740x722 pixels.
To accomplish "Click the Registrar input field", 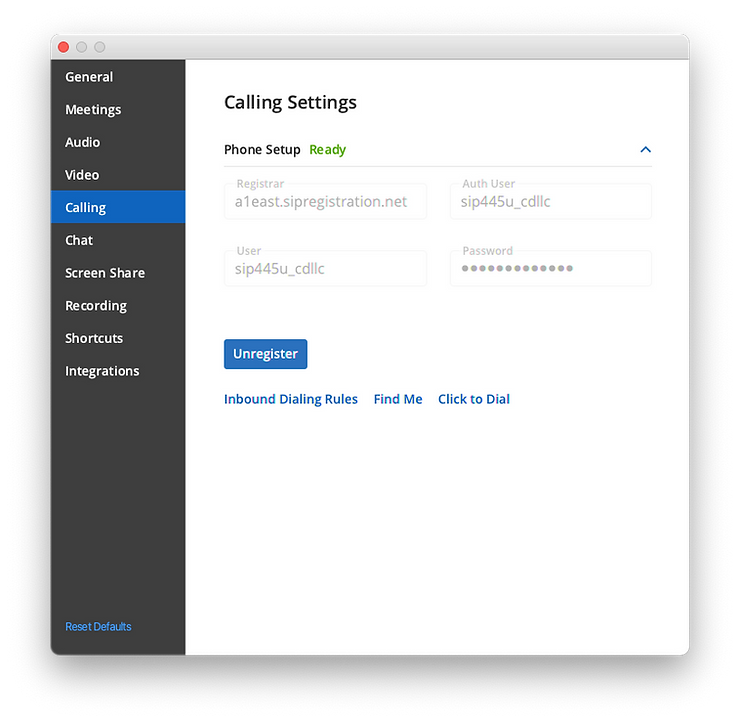I will [x=325, y=201].
